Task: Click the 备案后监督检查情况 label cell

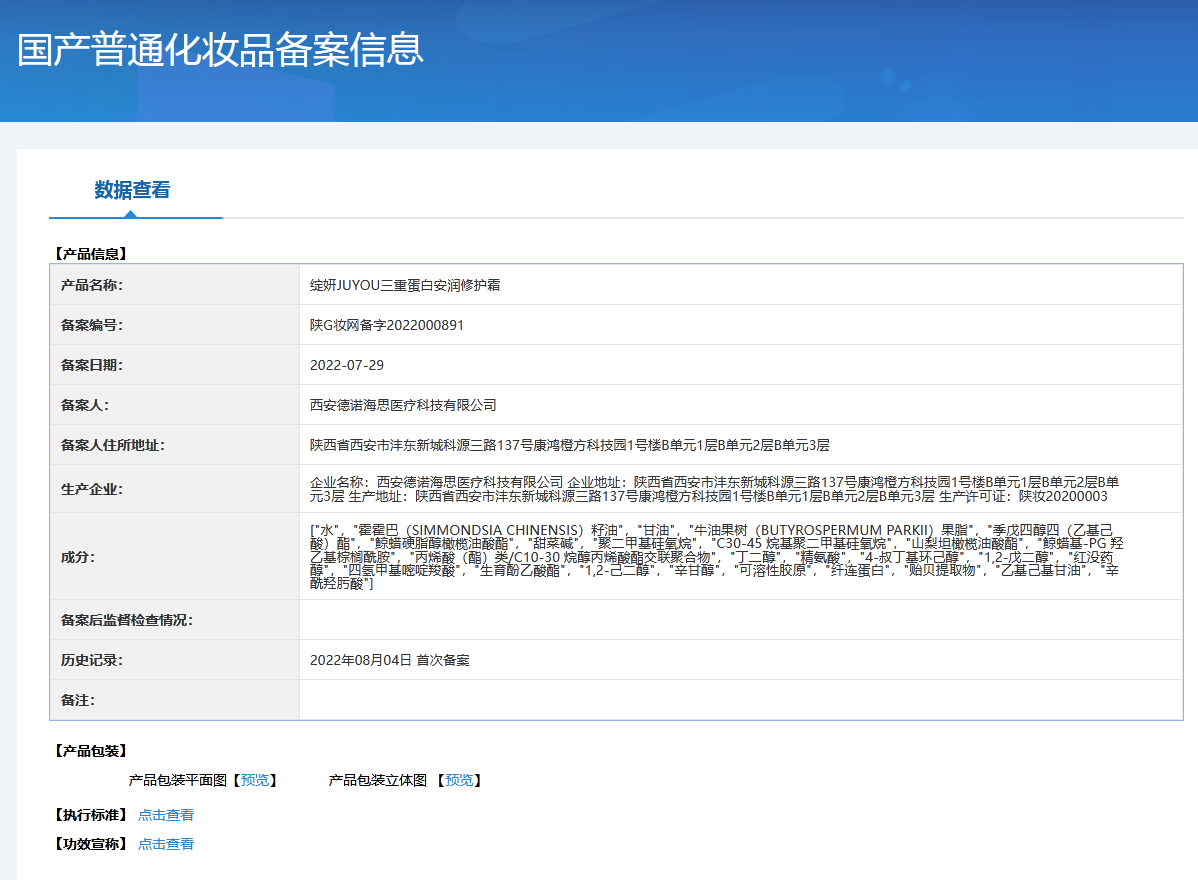Action: [x=127, y=620]
